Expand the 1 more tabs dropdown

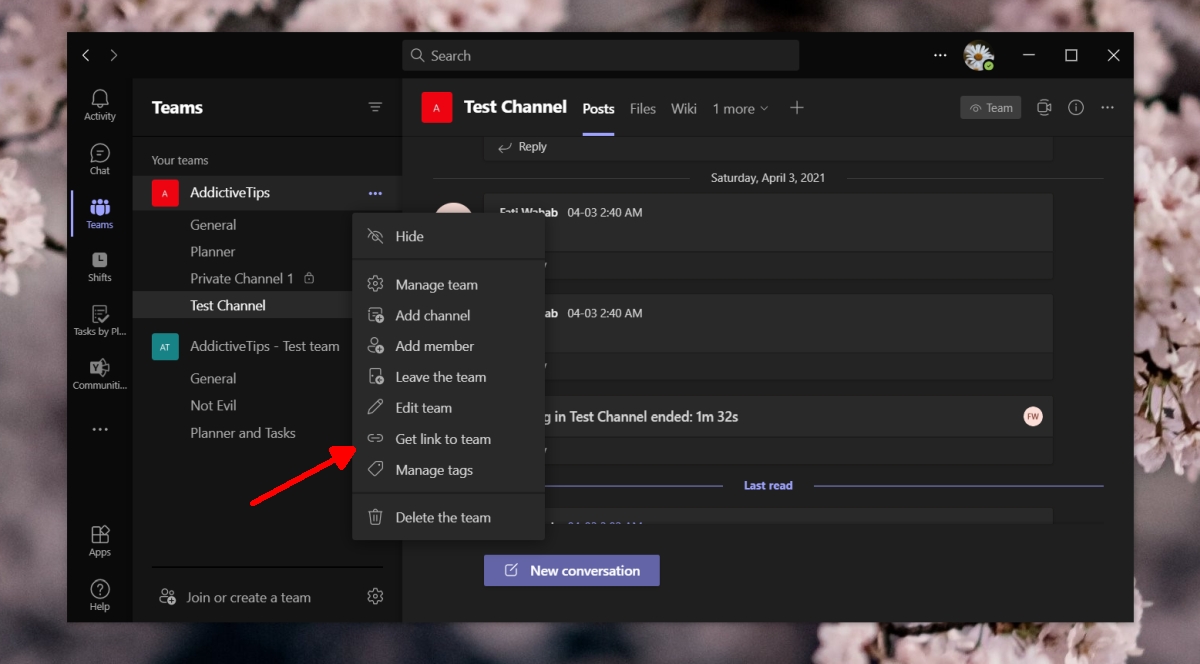pyautogui.click(x=740, y=108)
